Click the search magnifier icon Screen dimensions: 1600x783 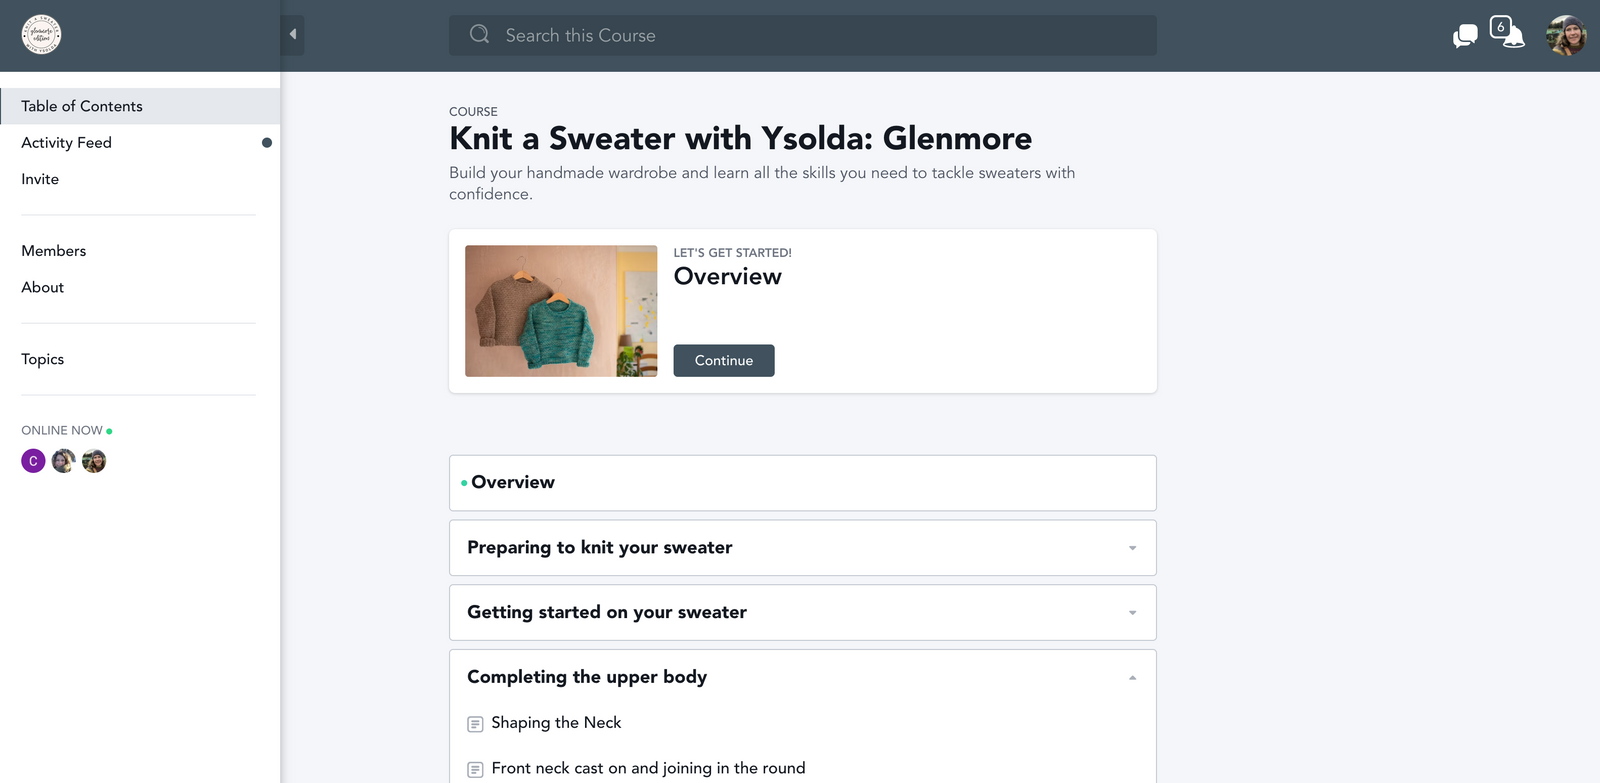480,35
